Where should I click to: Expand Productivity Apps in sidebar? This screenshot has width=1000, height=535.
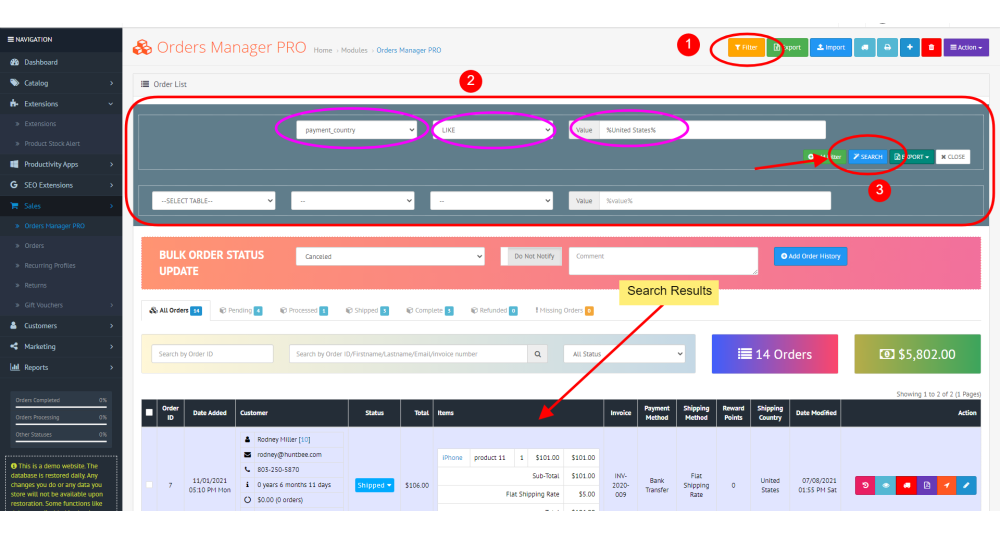(x=61, y=165)
